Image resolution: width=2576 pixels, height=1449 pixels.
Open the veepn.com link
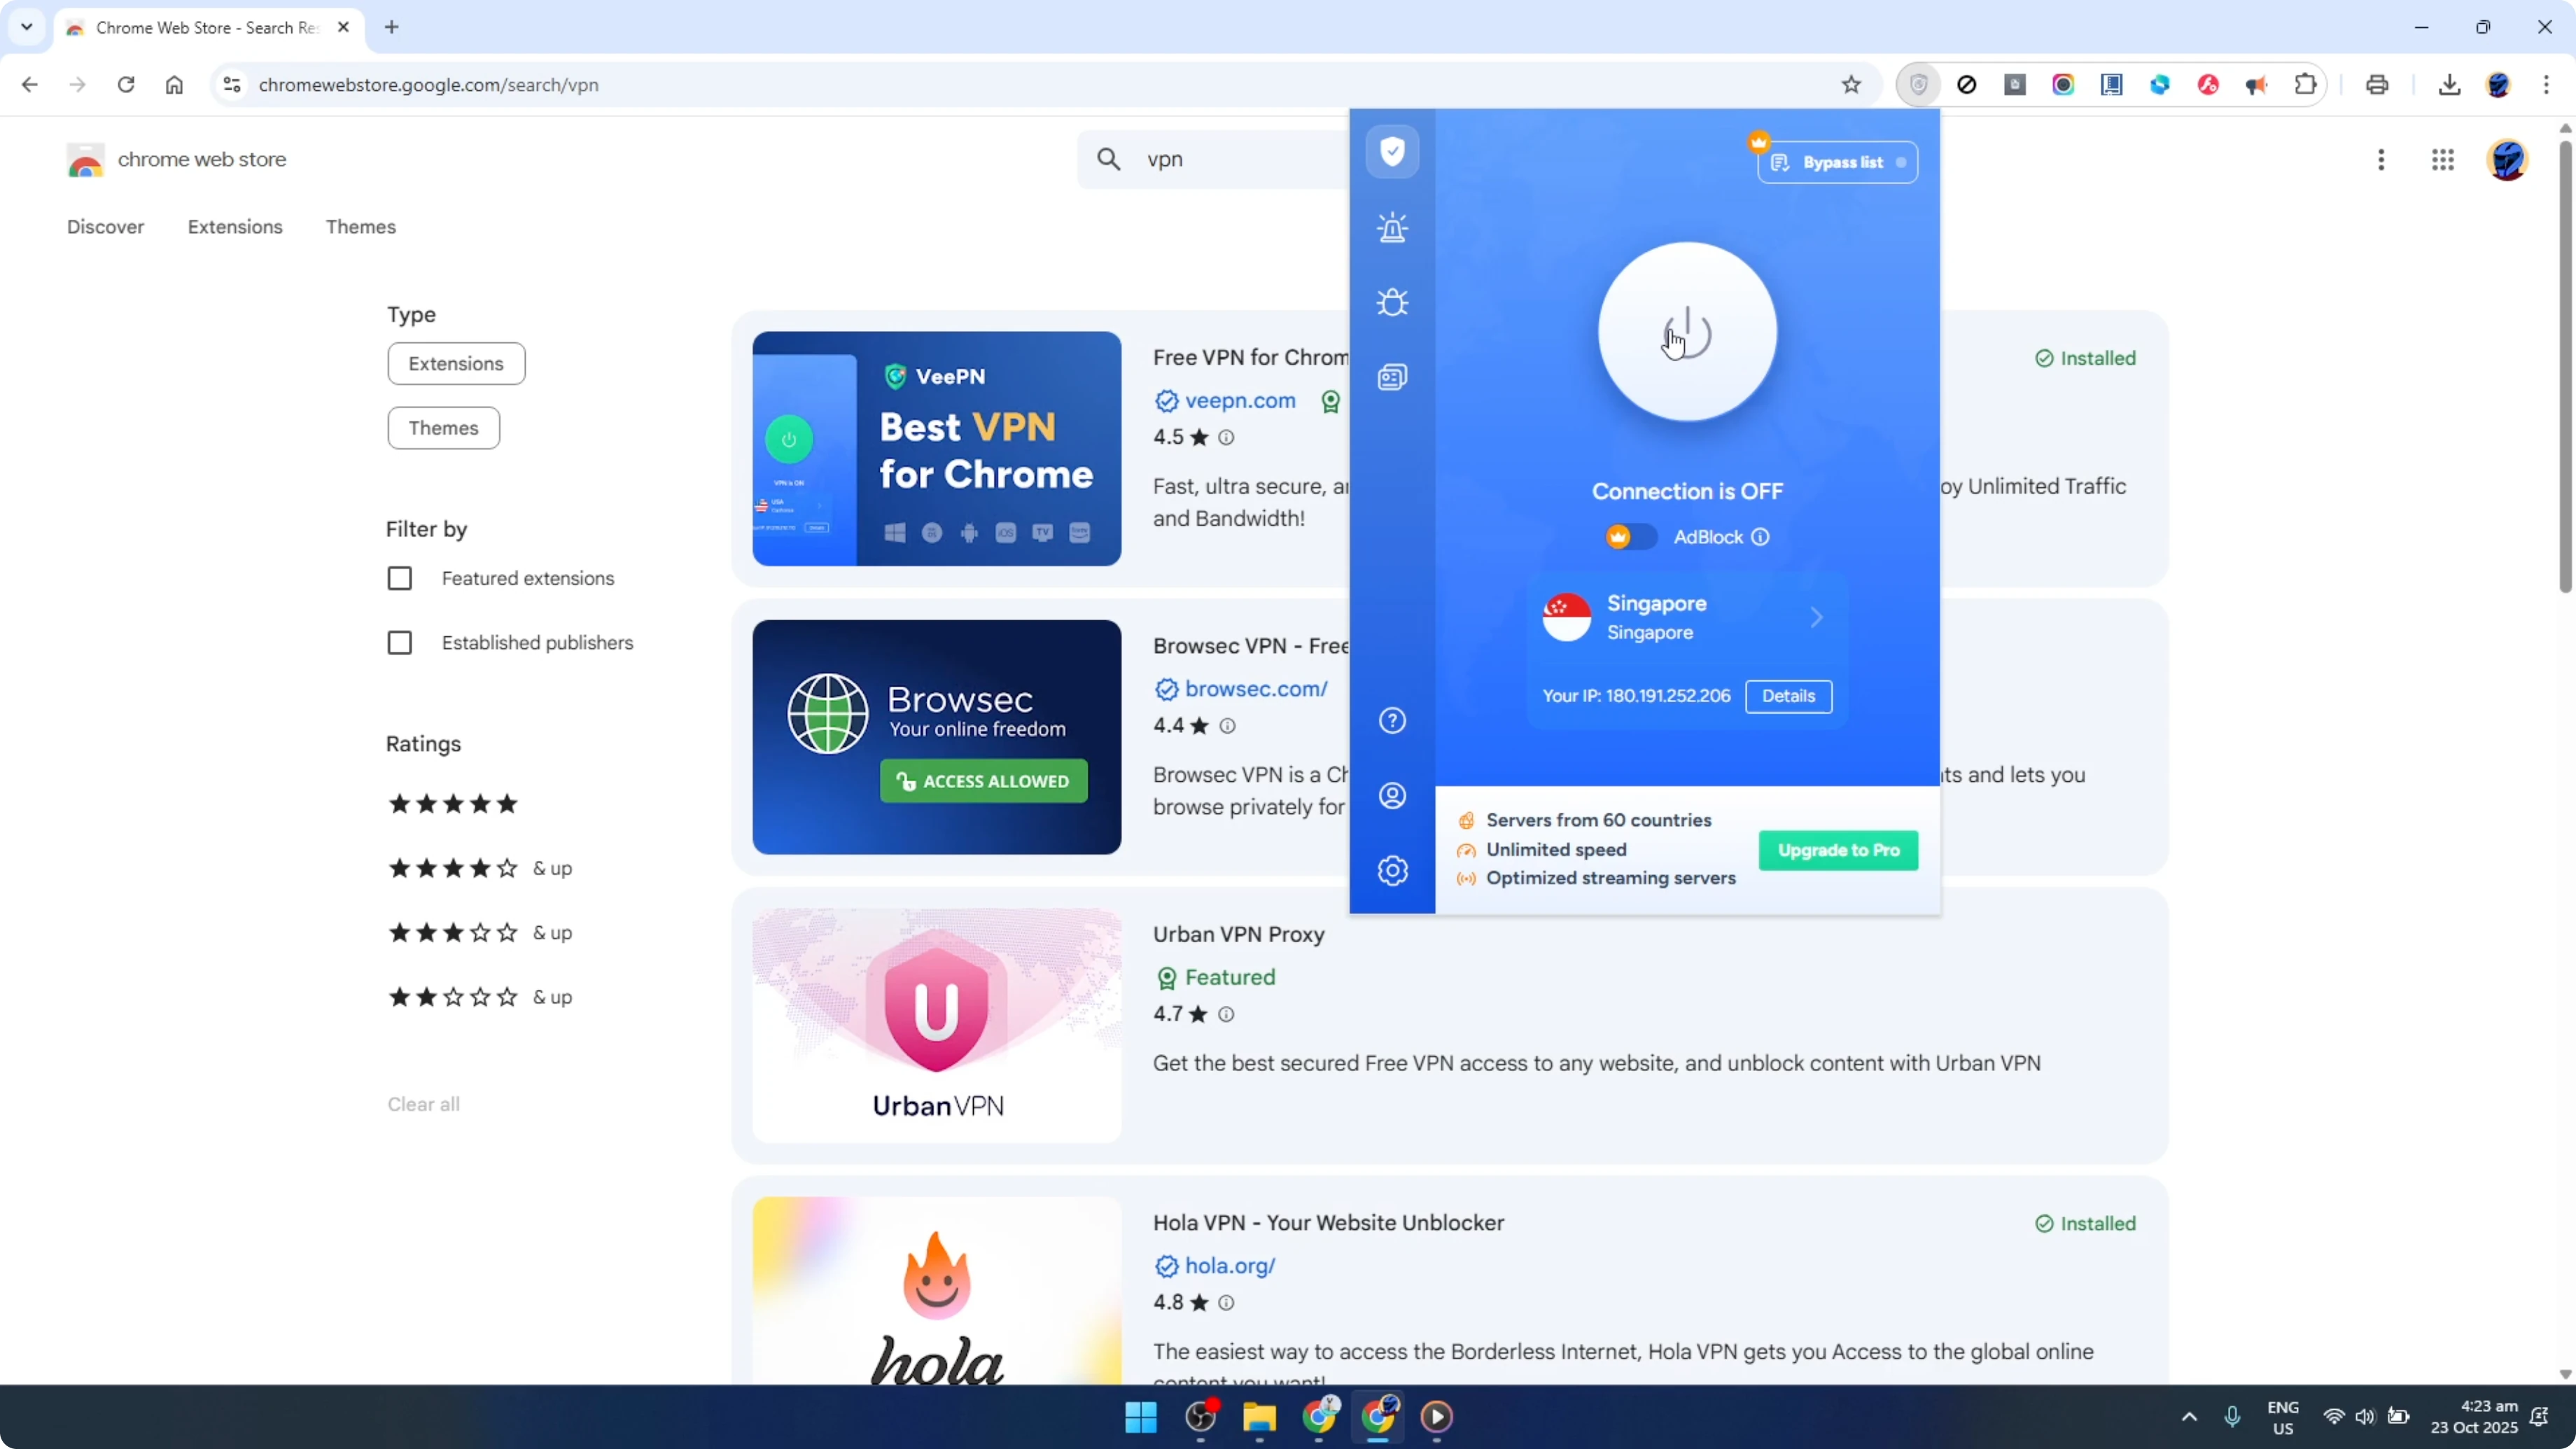coord(1238,401)
